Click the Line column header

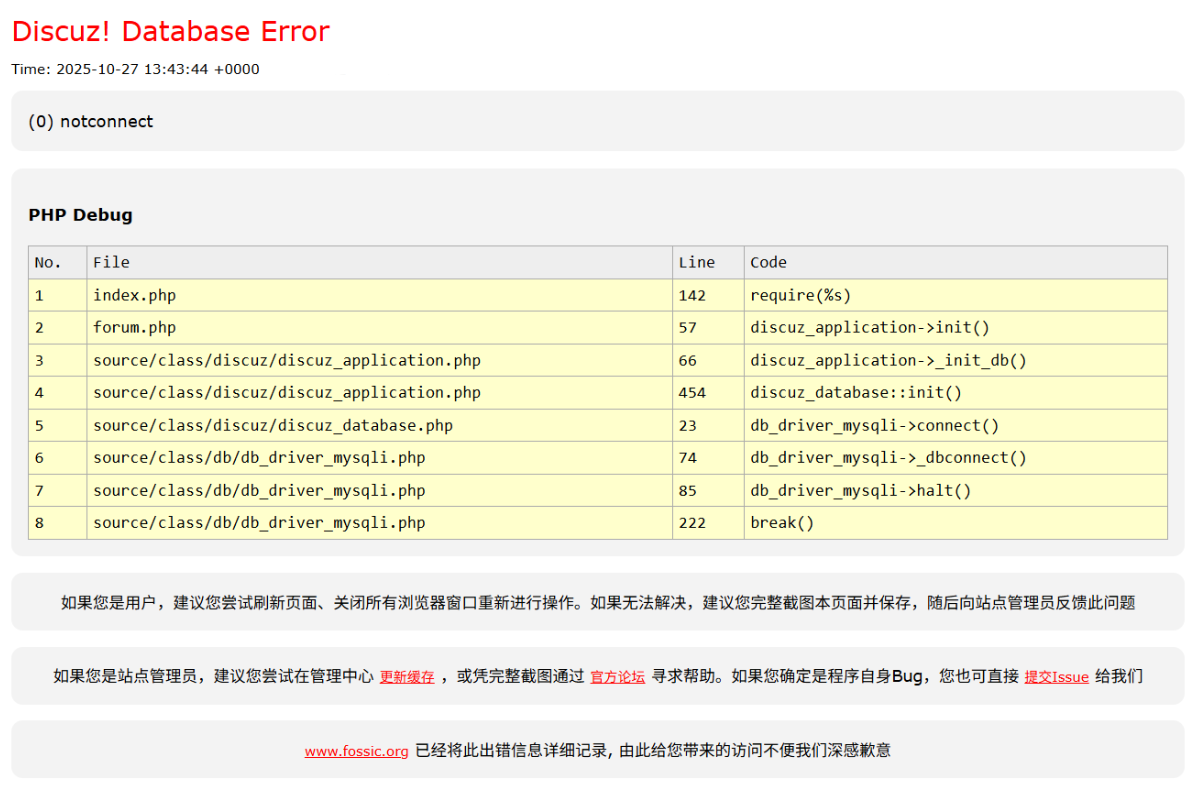tap(696, 262)
